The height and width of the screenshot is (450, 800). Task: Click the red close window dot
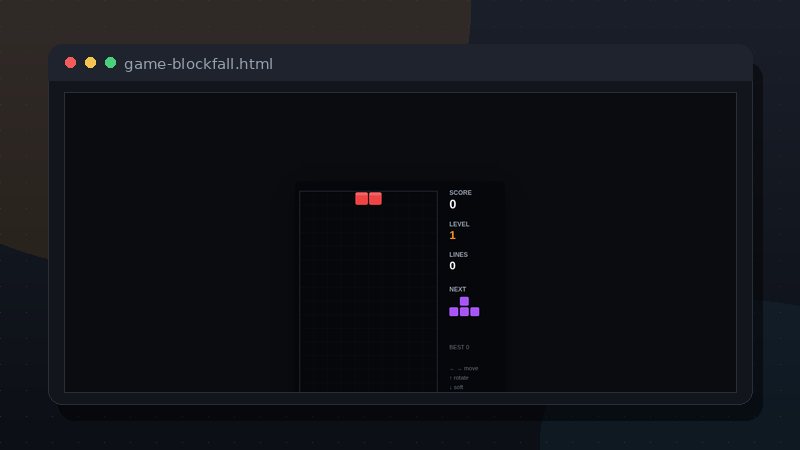(70, 63)
